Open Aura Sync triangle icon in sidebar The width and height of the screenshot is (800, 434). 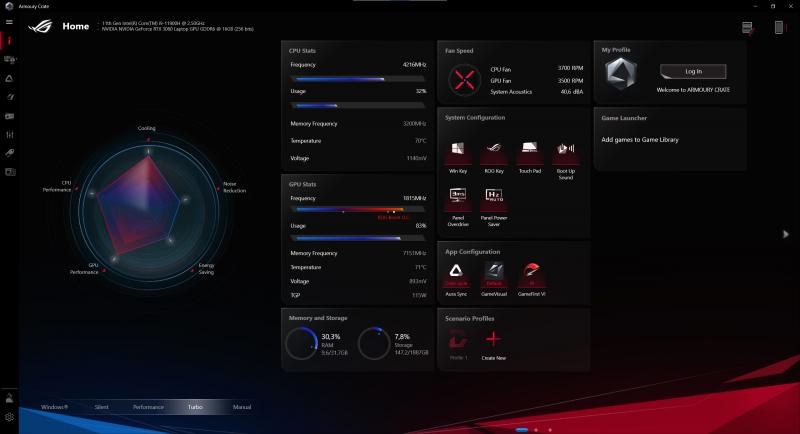coord(9,79)
